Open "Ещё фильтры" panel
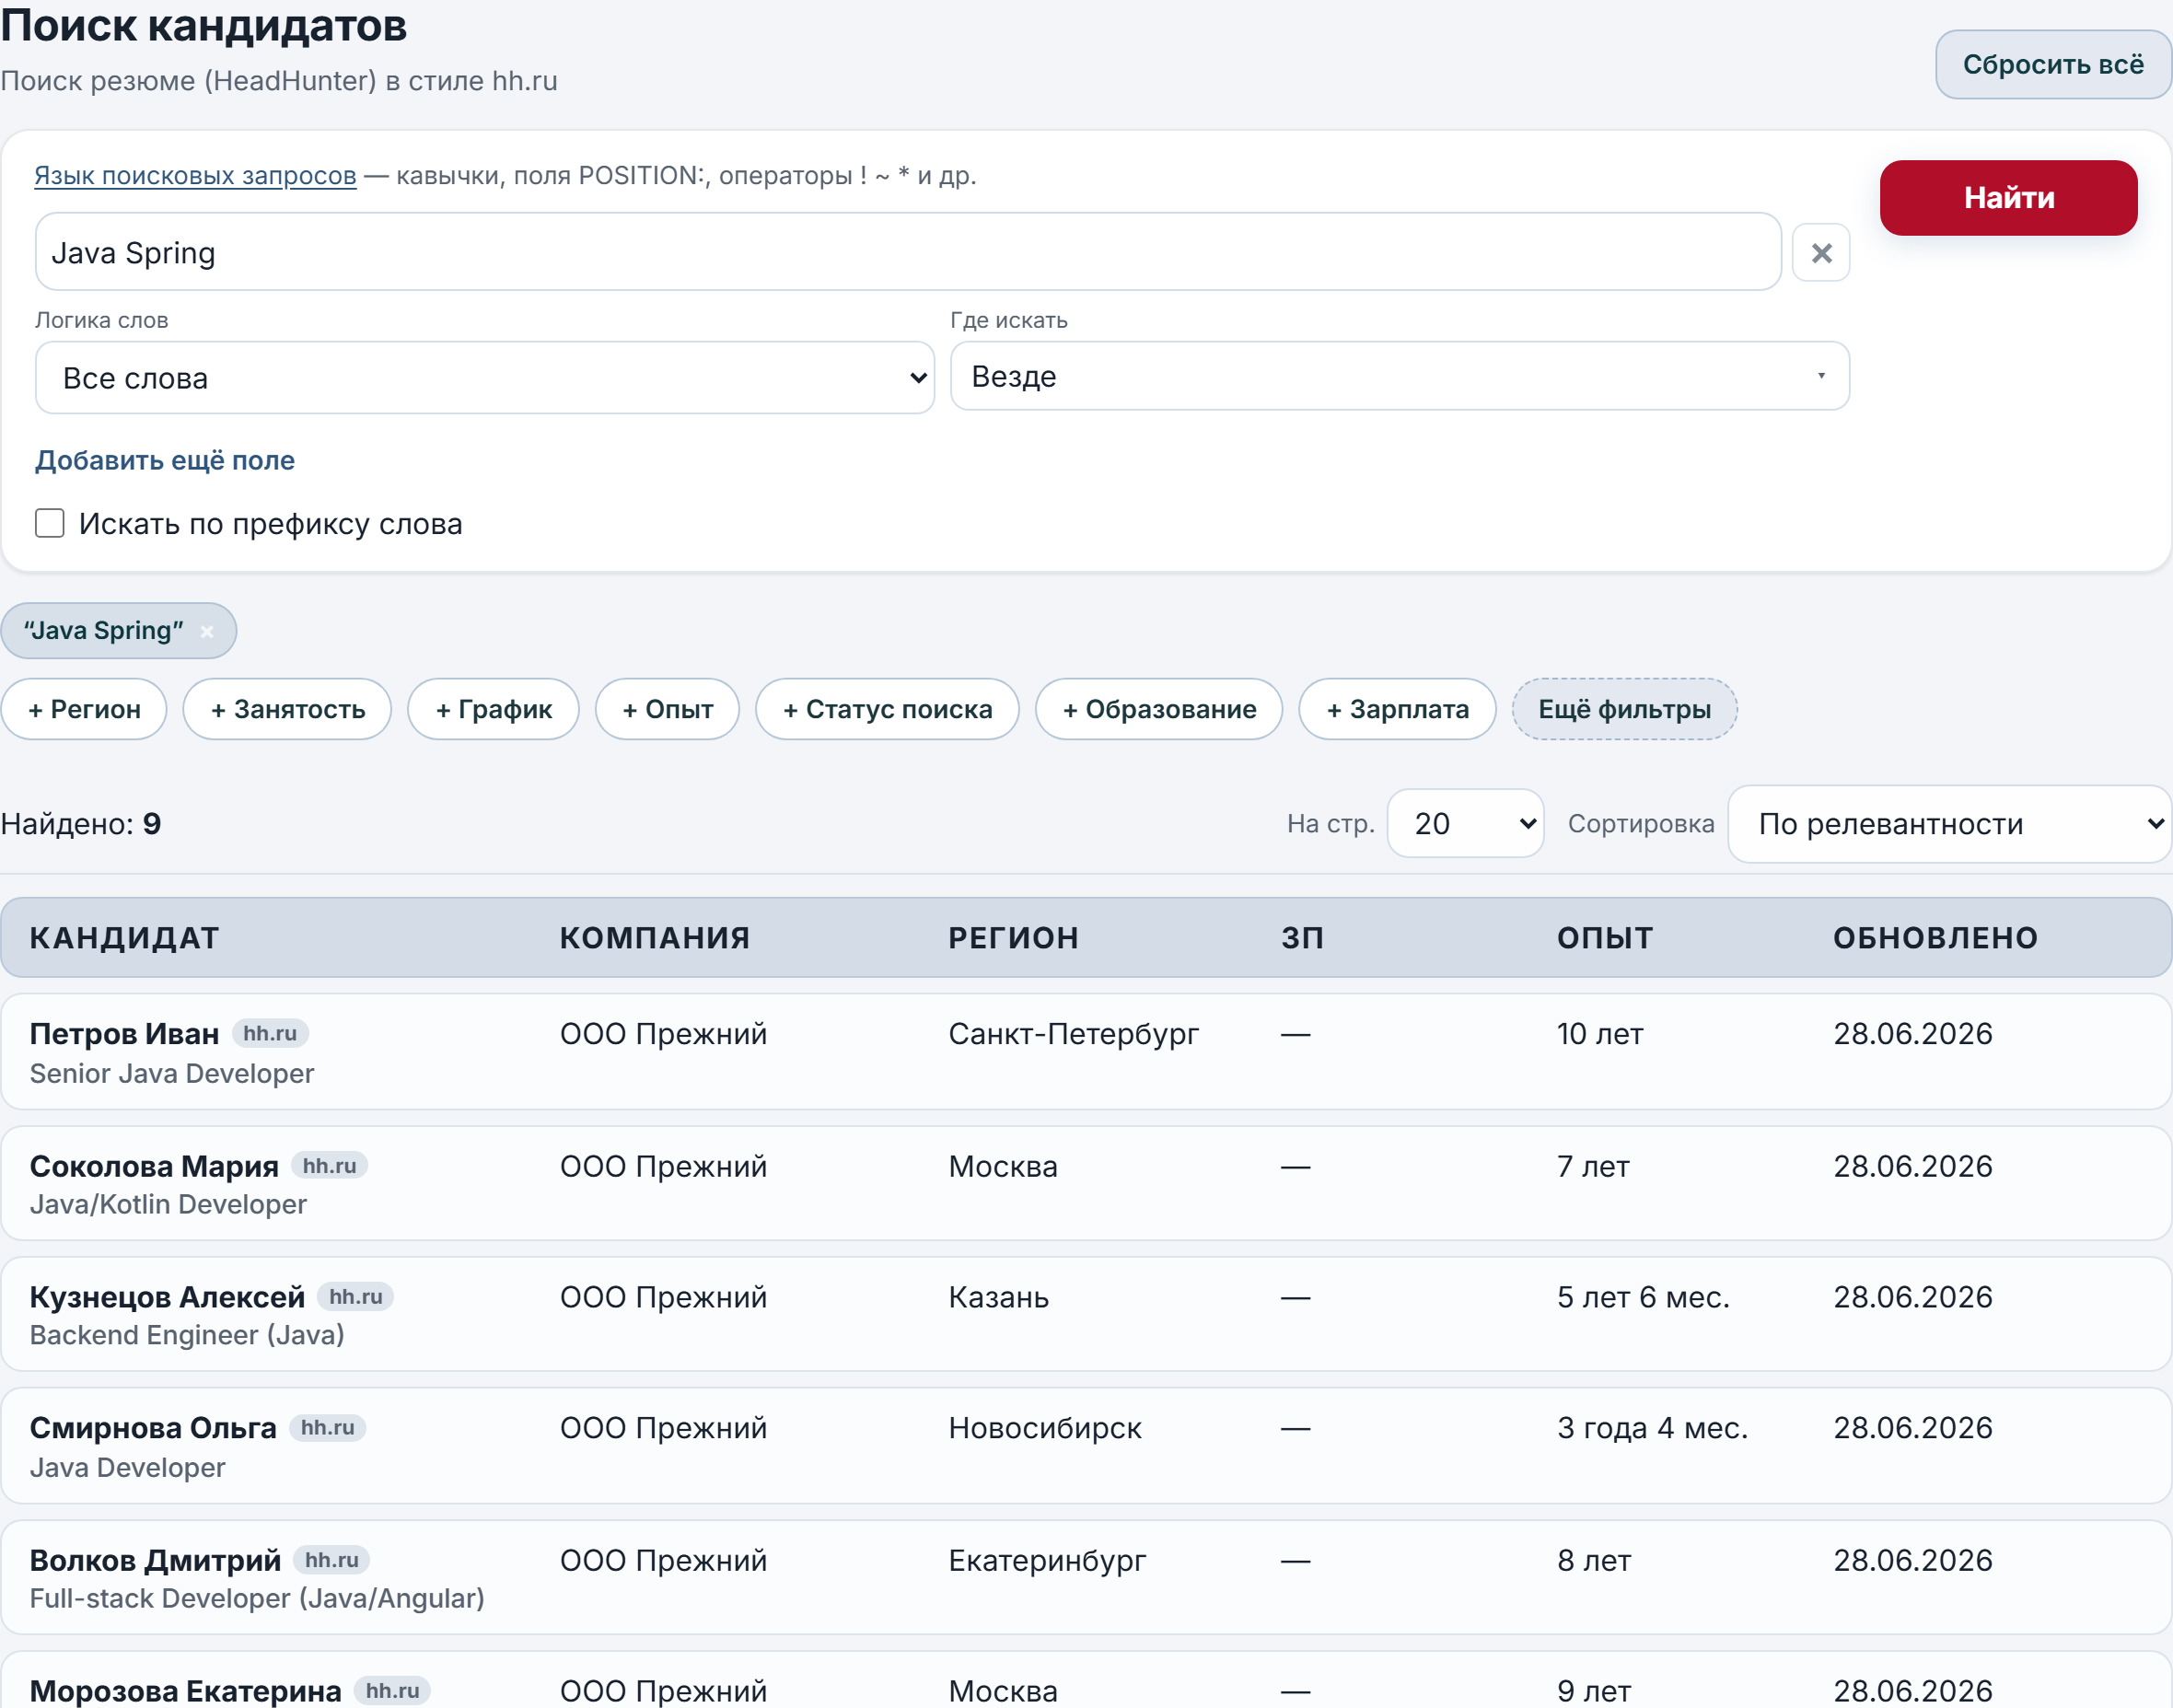The width and height of the screenshot is (2173, 1708). (x=1624, y=709)
